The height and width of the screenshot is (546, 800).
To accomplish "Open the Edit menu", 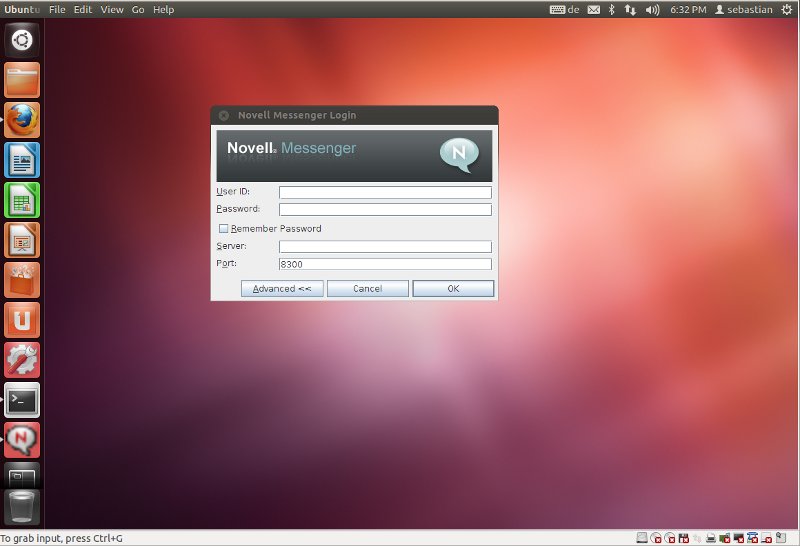I will (83, 10).
